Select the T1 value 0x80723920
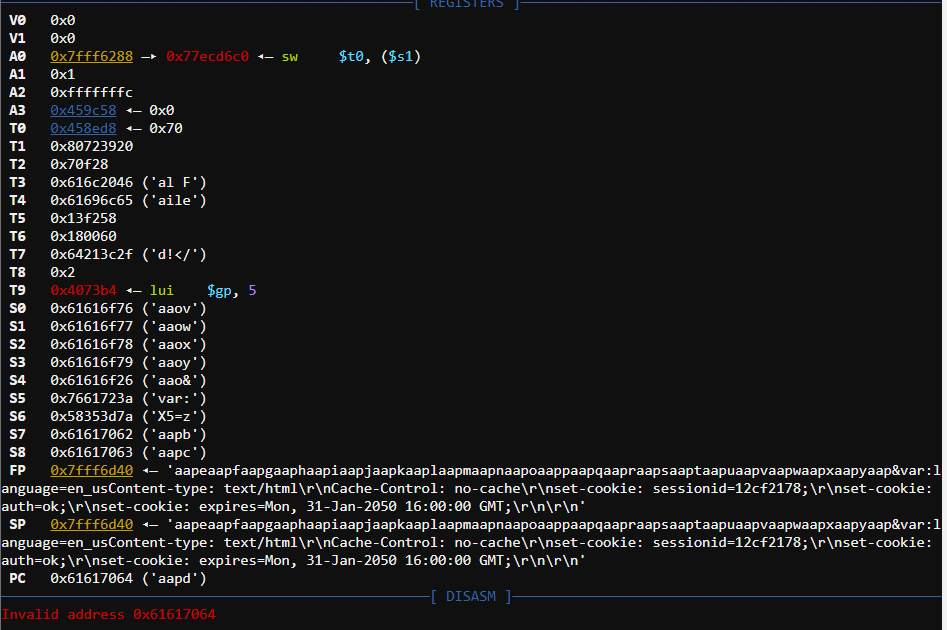The image size is (947, 630). pos(92,146)
